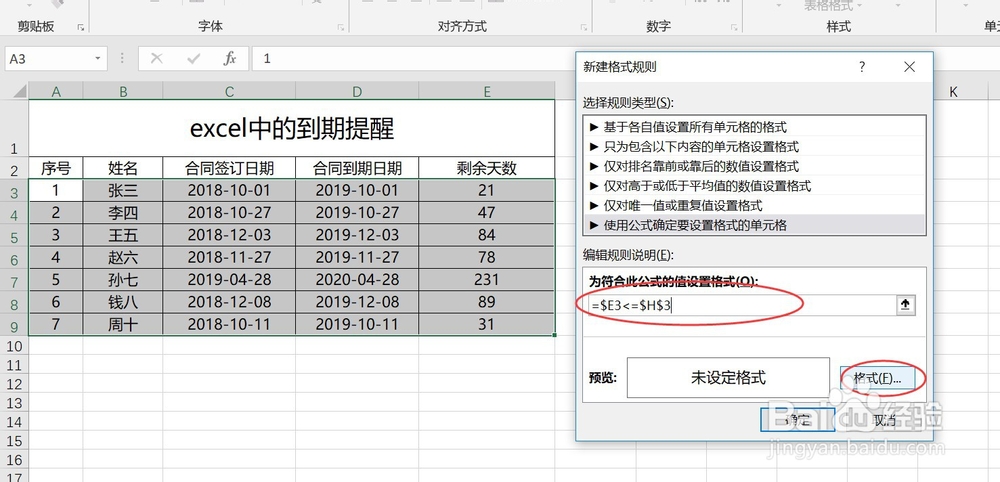
Task: Select row 10 header
Action: (14, 346)
